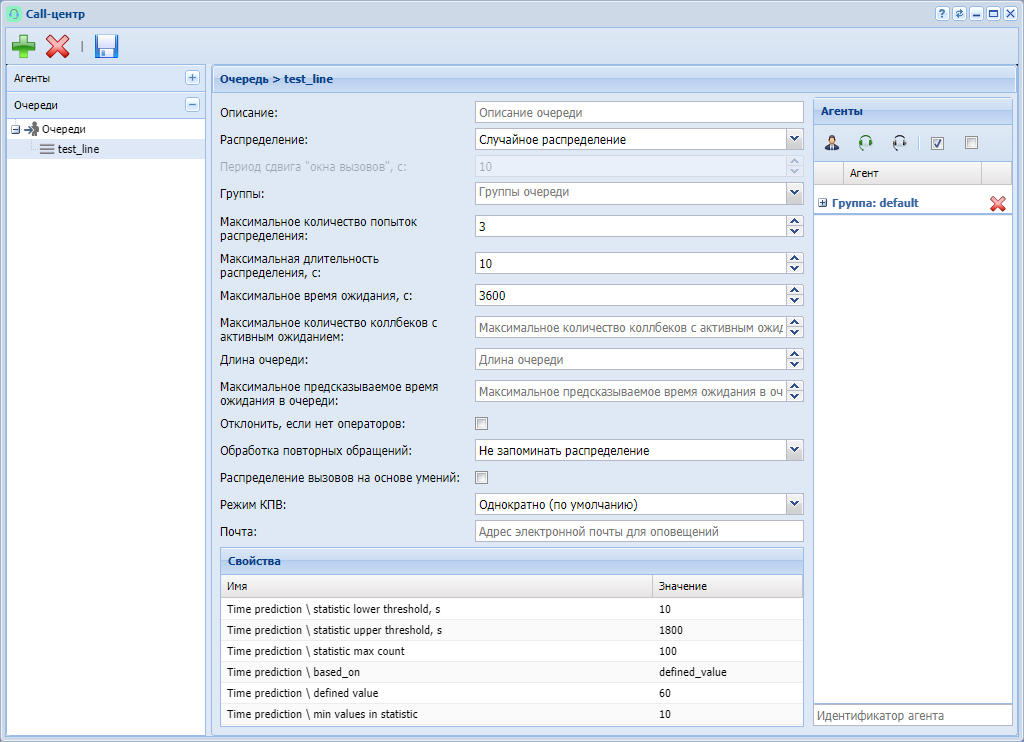The image size is (1024, 742).
Task: Increase maximum distribution attempts with up arrow
Action: (x=795, y=222)
